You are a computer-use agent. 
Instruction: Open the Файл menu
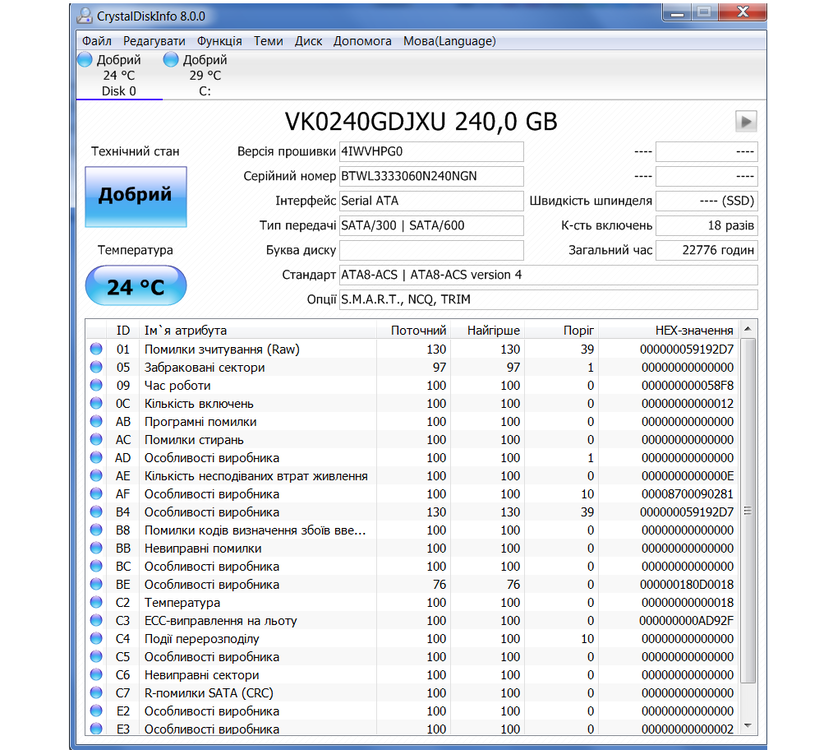(97, 41)
